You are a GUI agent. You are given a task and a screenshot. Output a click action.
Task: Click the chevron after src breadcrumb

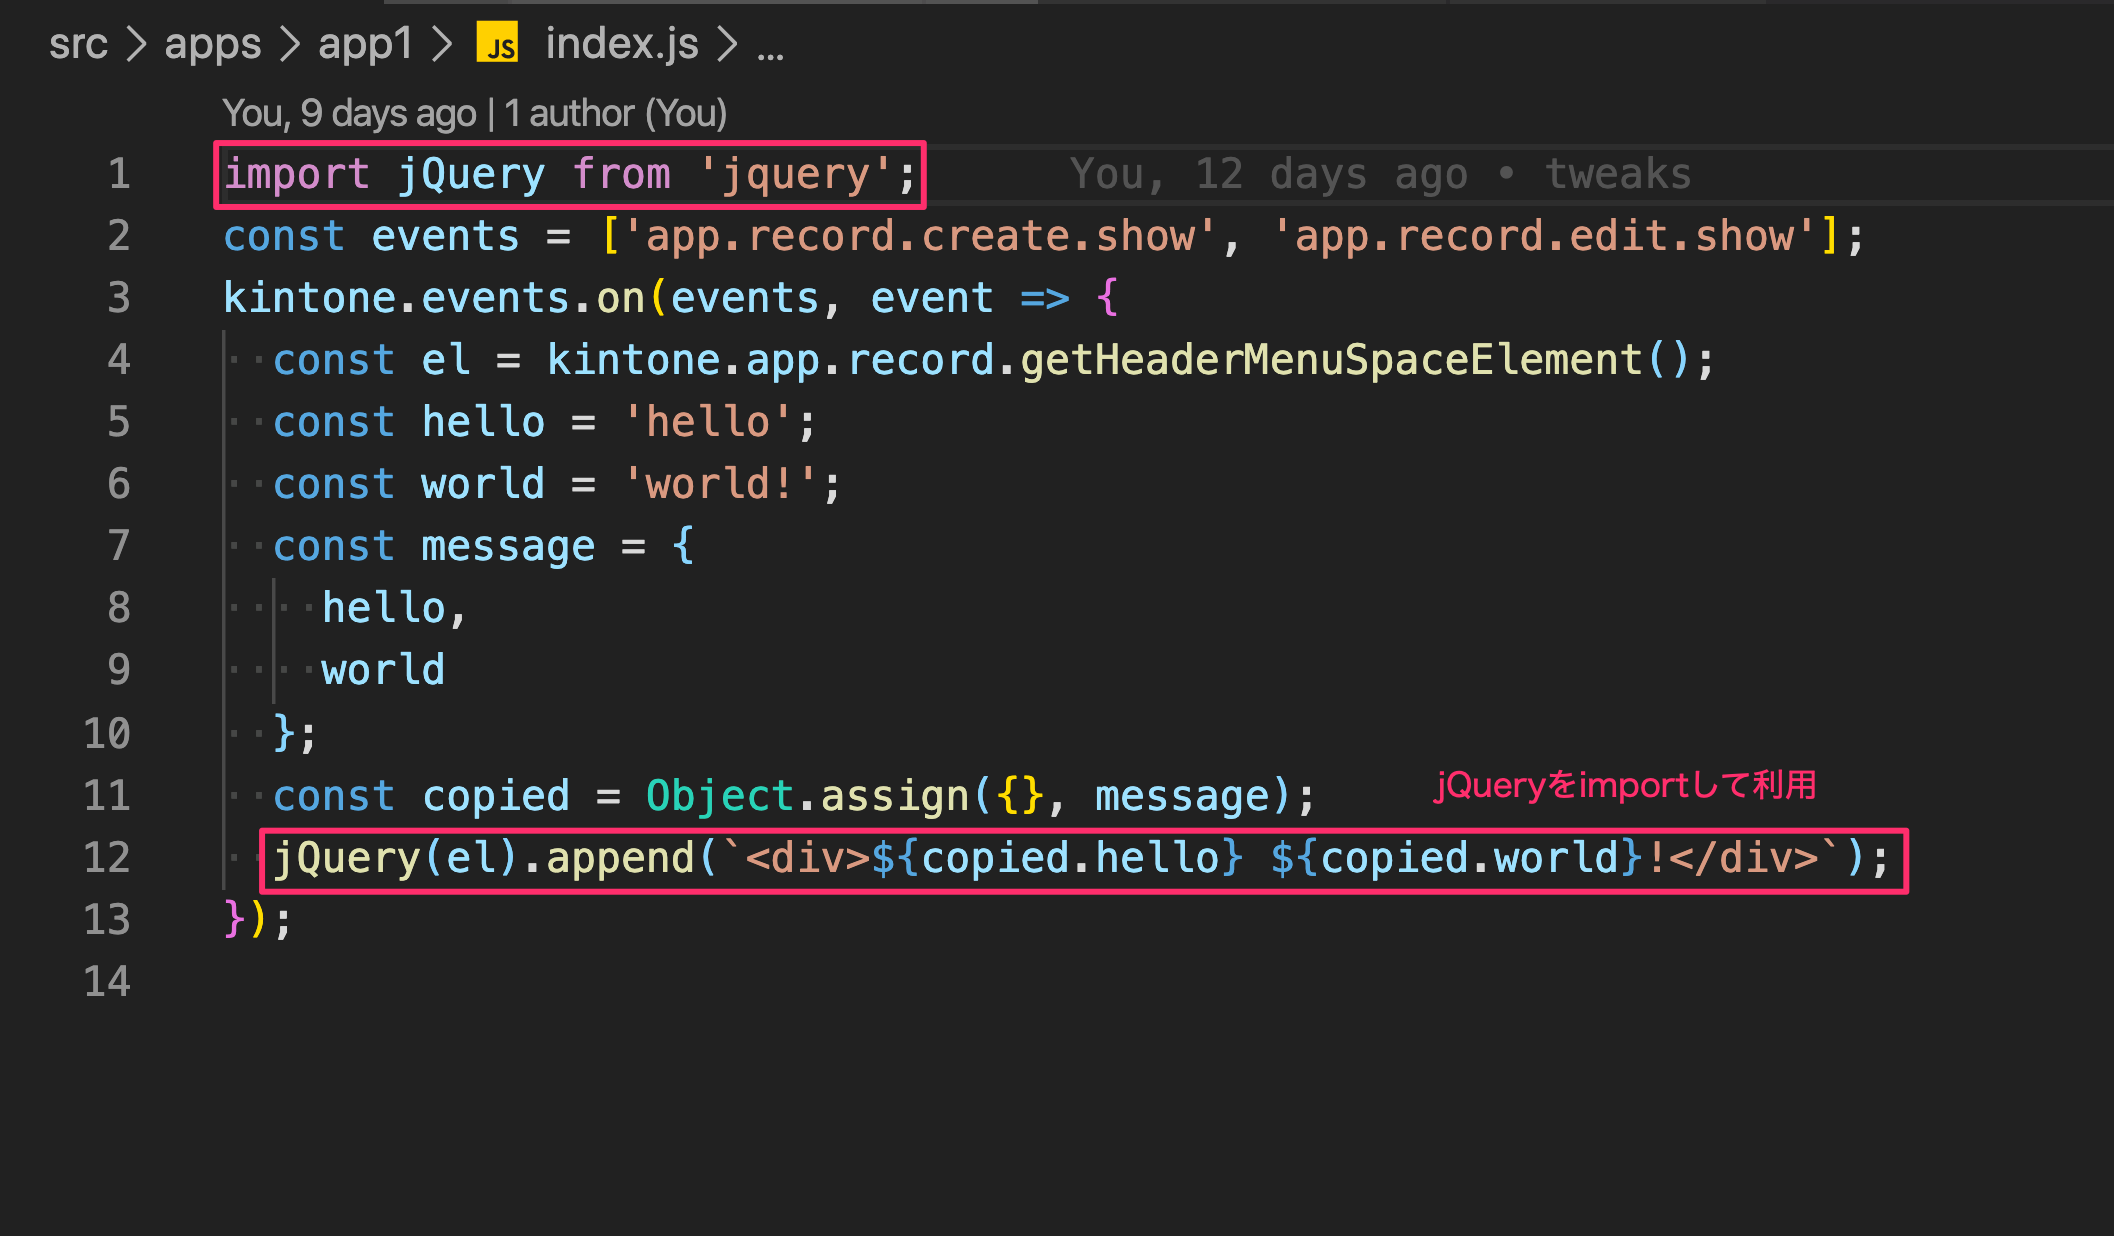[136, 44]
